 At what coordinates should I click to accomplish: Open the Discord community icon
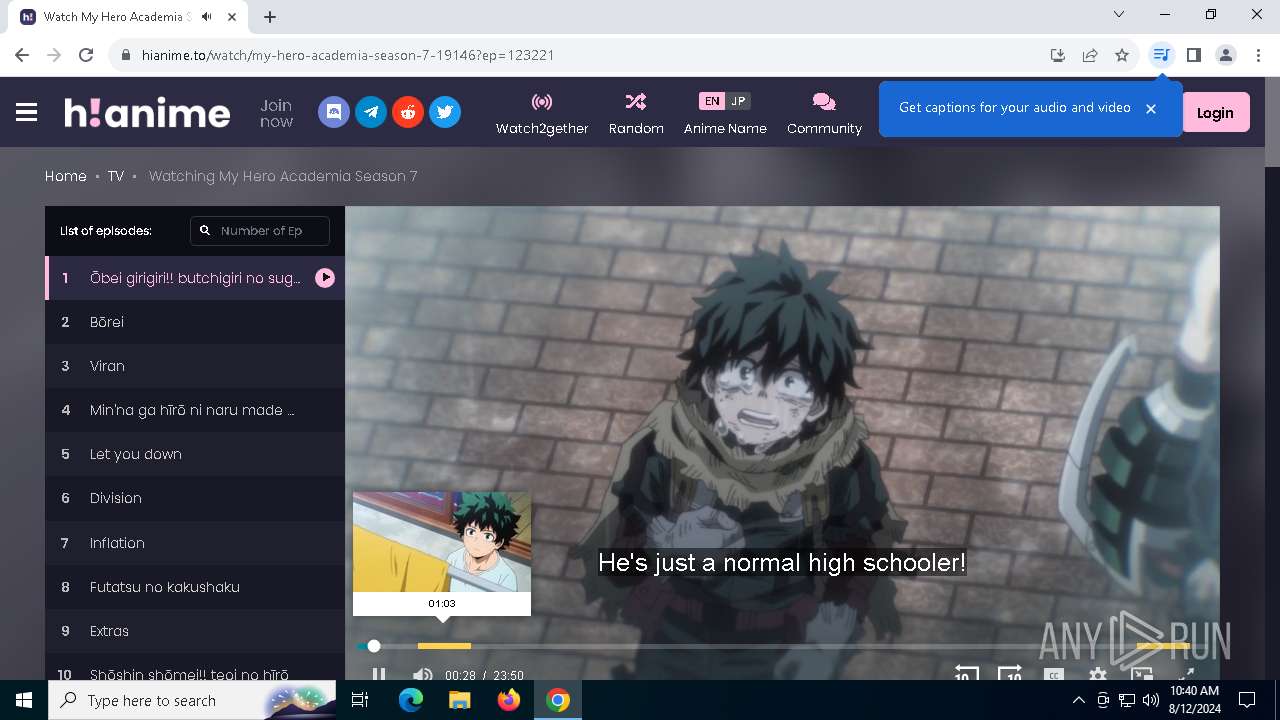pos(334,112)
